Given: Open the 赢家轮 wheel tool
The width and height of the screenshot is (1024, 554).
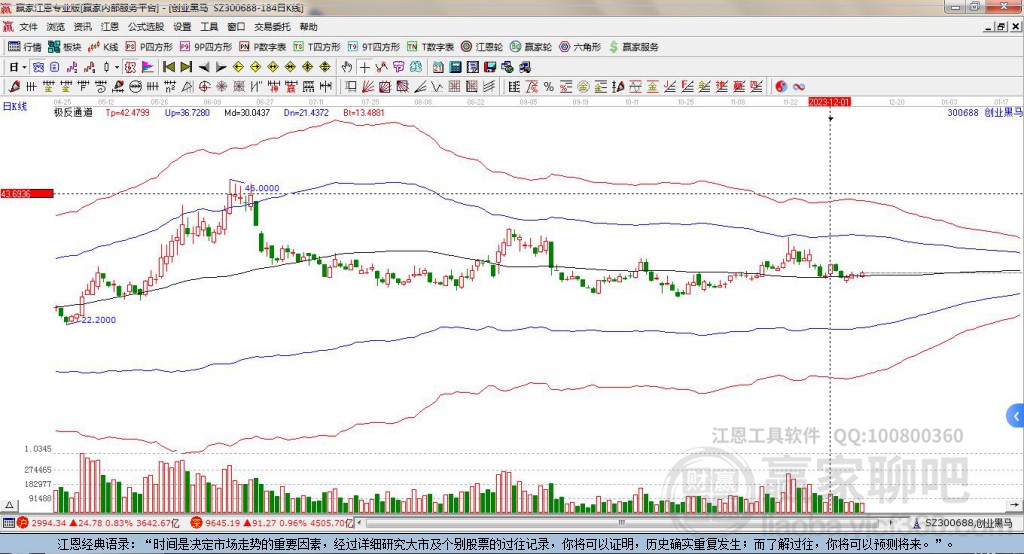Looking at the screenshot, I should coord(531,47).
